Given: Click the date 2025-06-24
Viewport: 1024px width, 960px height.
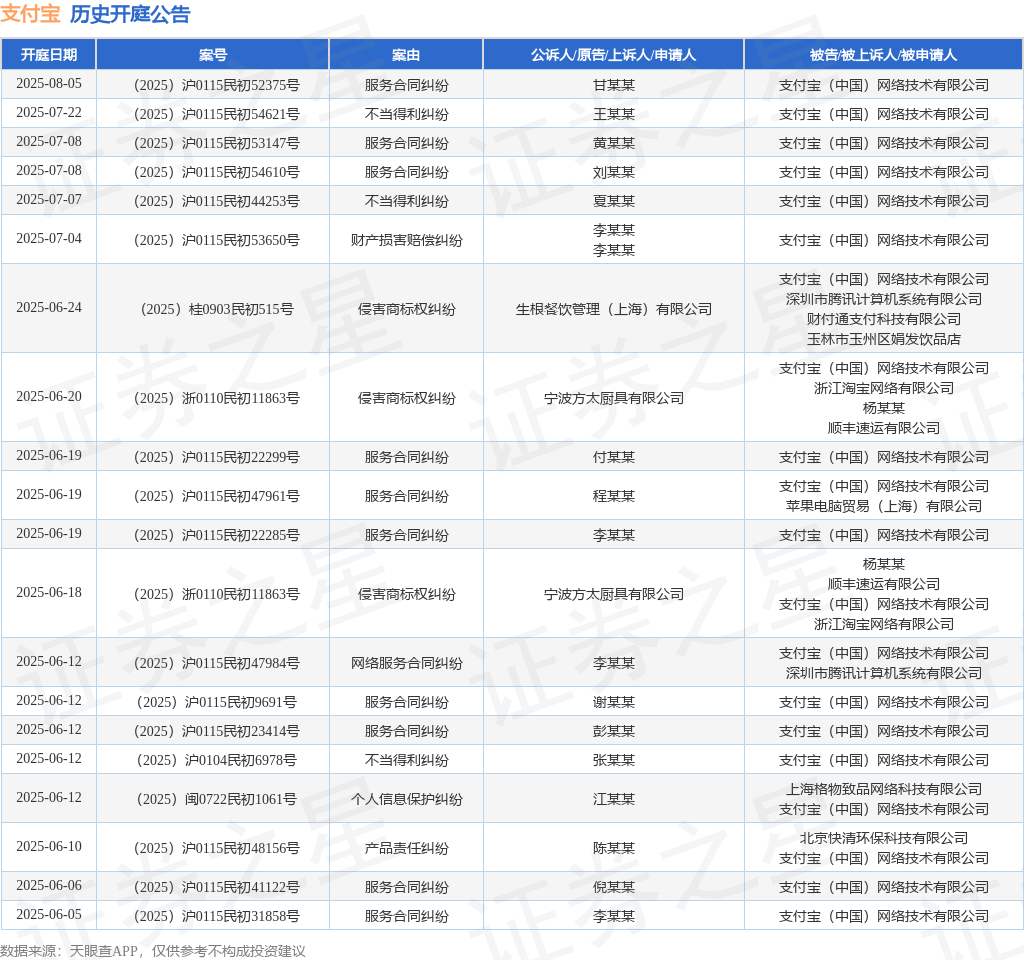Looking at the screenshot, I should [49, 307].
